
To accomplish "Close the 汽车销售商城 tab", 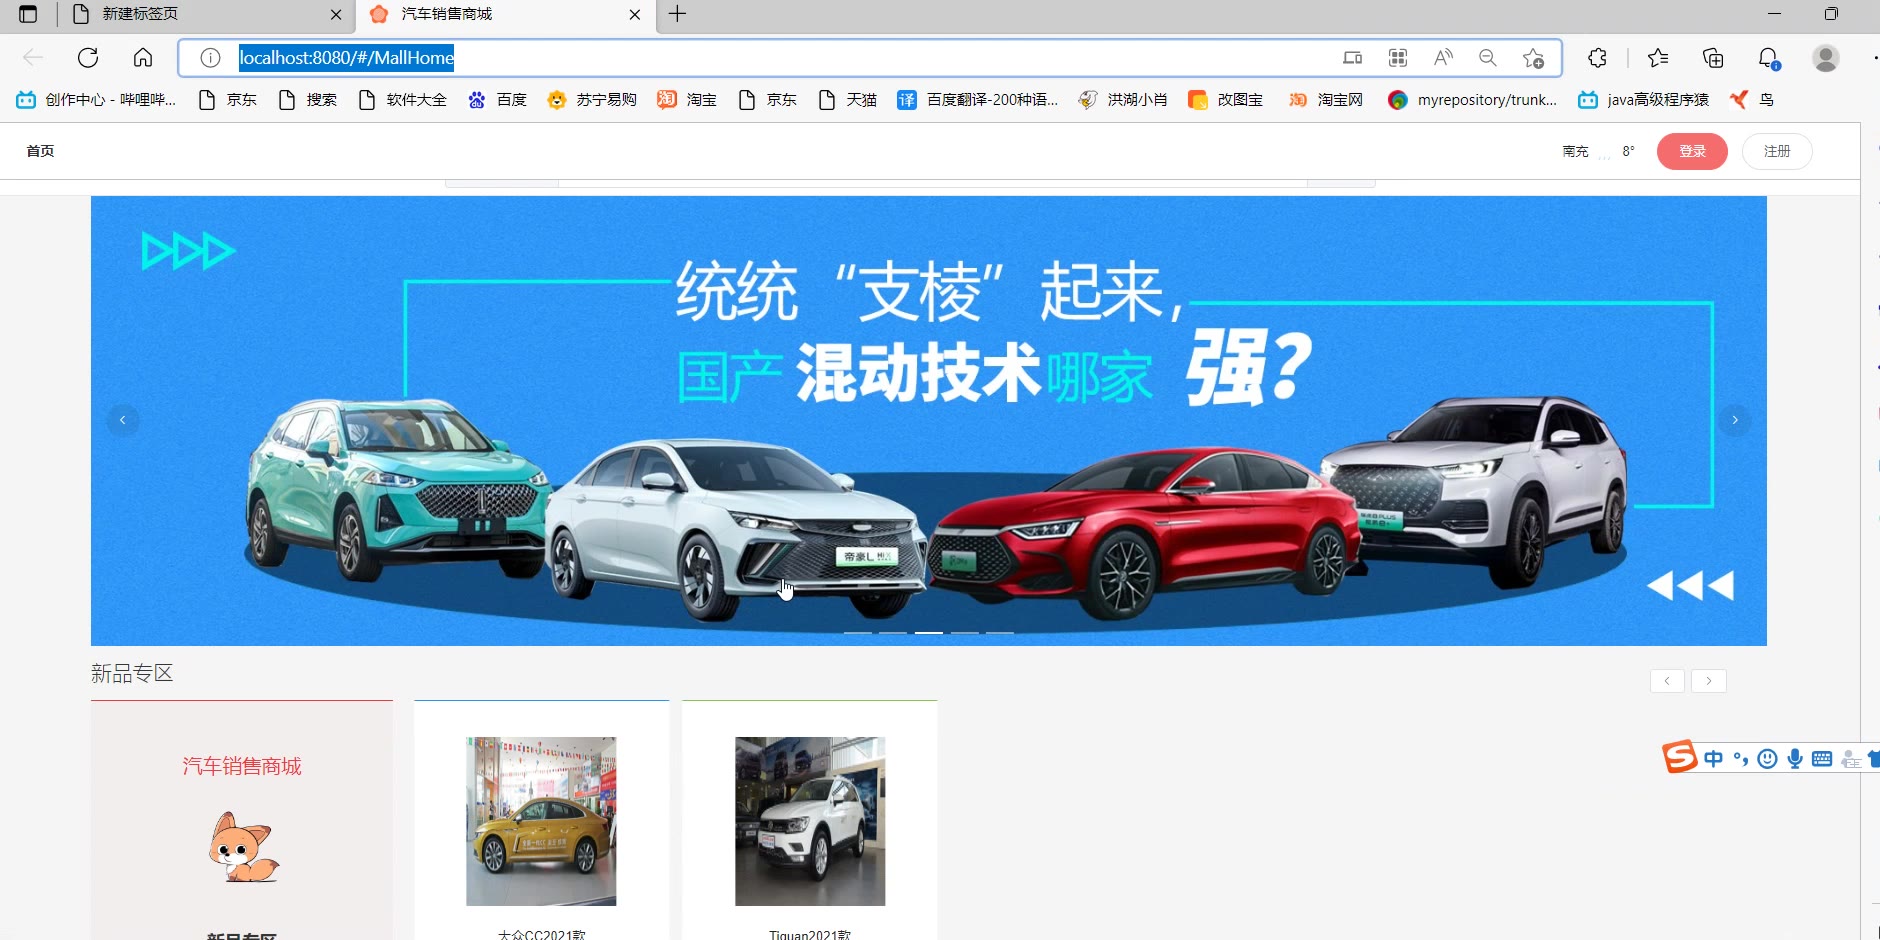I will 635,14.
